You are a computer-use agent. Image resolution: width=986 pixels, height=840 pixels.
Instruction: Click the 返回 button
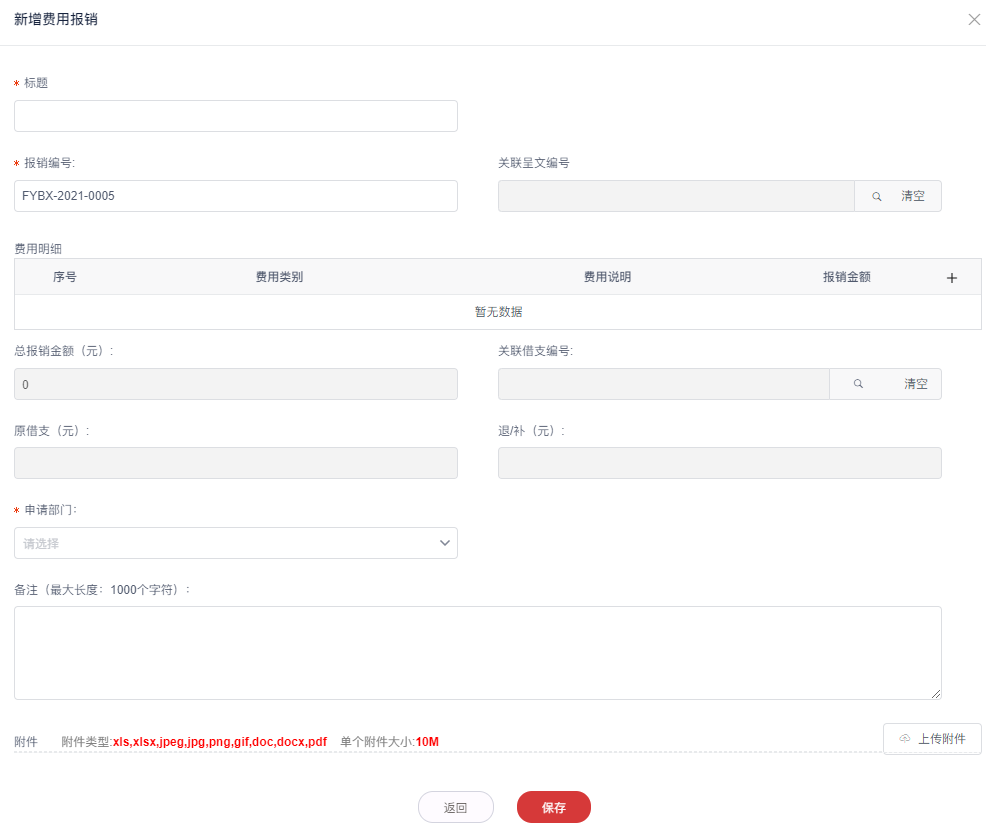(x=455, y=807)
